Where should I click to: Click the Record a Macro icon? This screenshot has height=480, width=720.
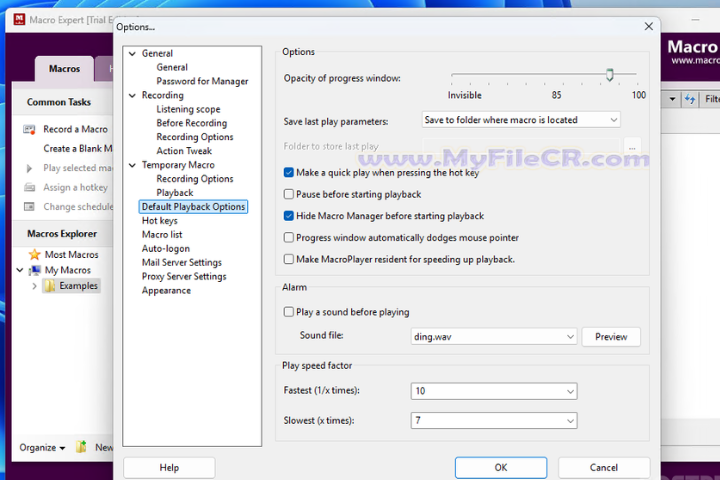(29, 130)
